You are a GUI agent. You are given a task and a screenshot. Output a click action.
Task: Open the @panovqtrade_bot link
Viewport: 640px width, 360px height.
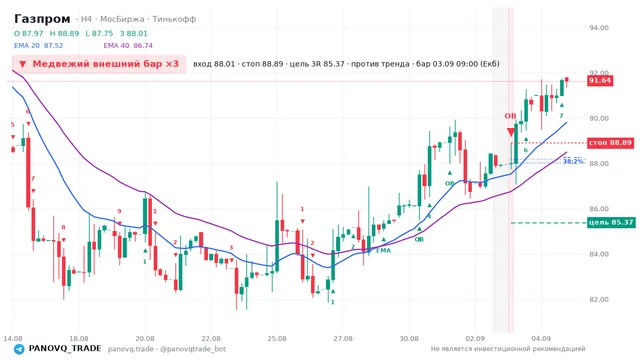193,349
